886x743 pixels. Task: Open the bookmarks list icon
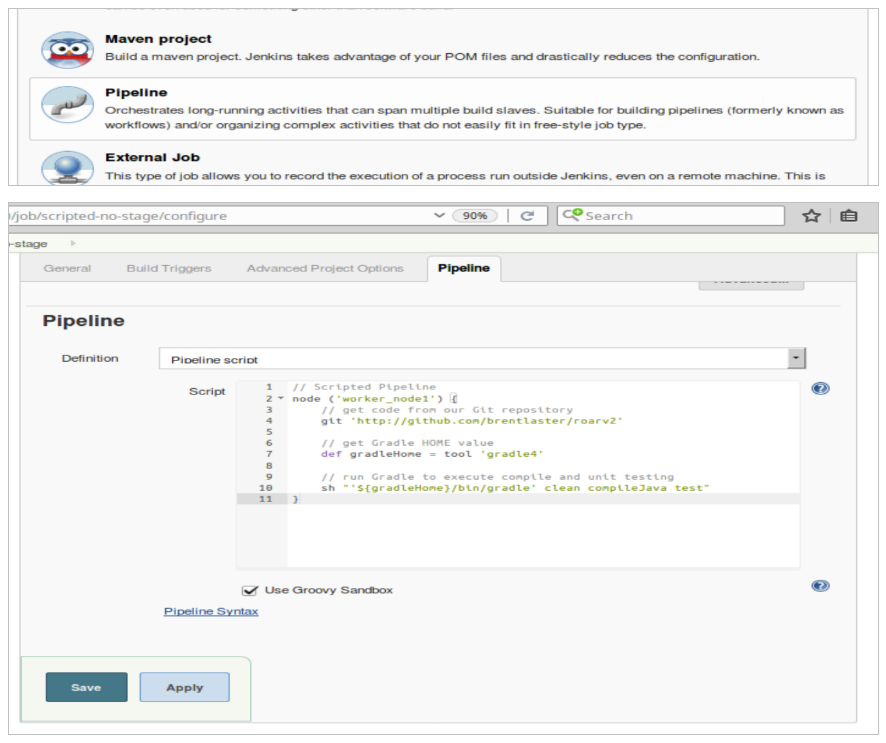849,216
